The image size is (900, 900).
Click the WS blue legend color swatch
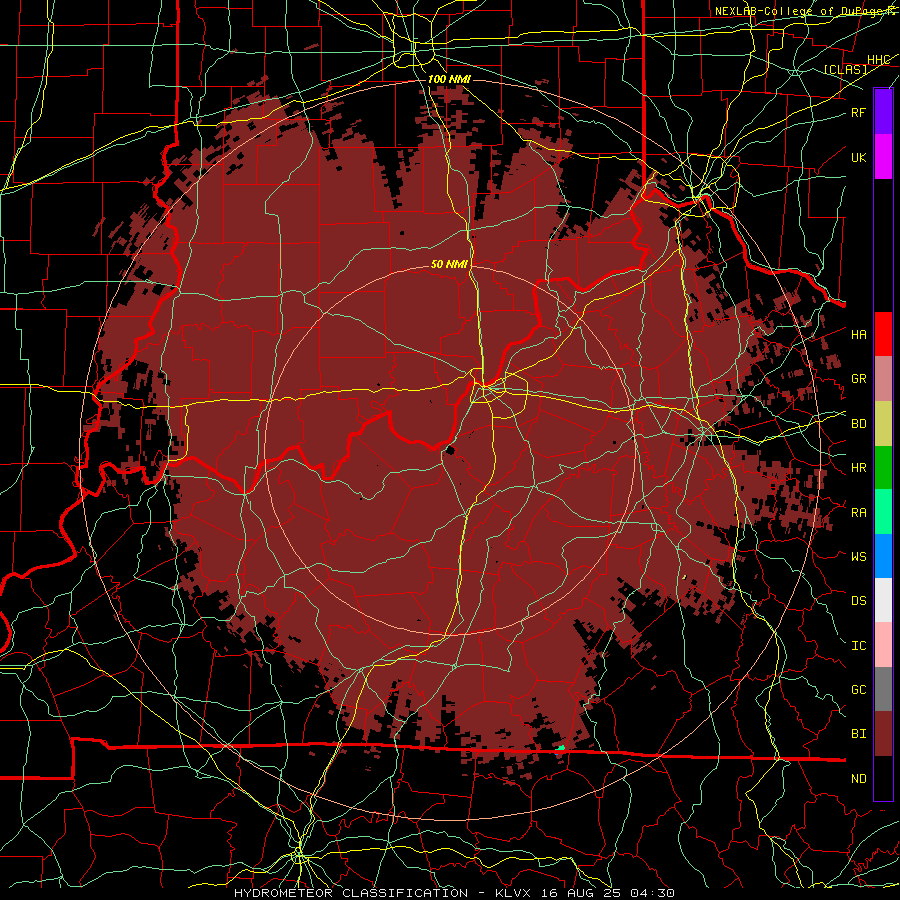[883, 556]
